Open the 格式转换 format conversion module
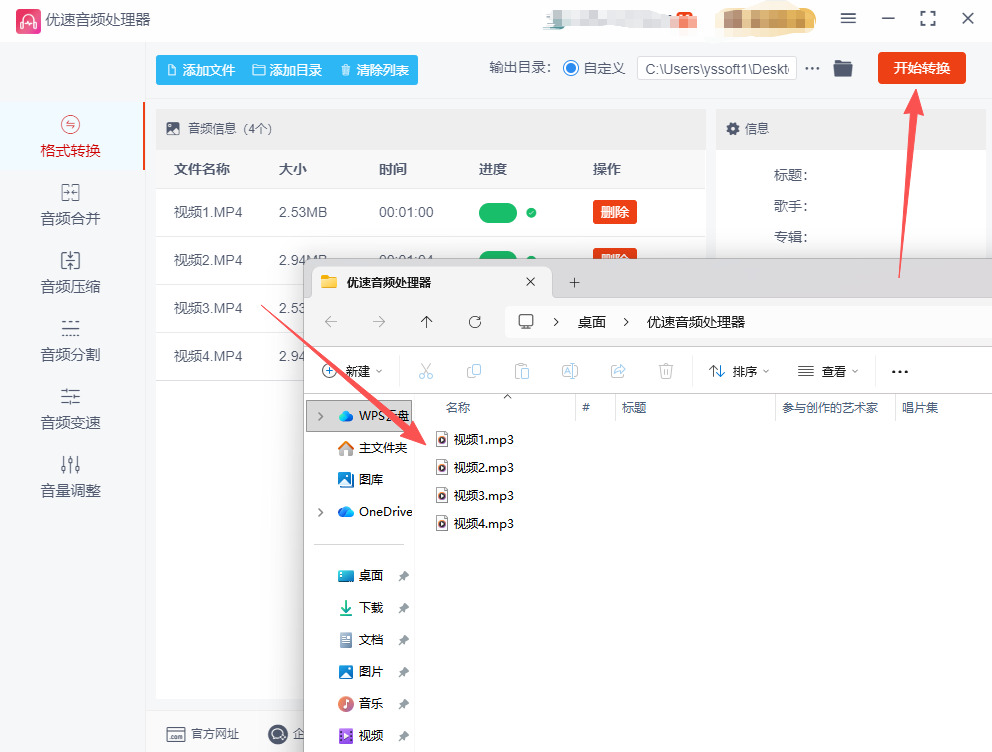The image size is (992, 752). pos(70,137)
